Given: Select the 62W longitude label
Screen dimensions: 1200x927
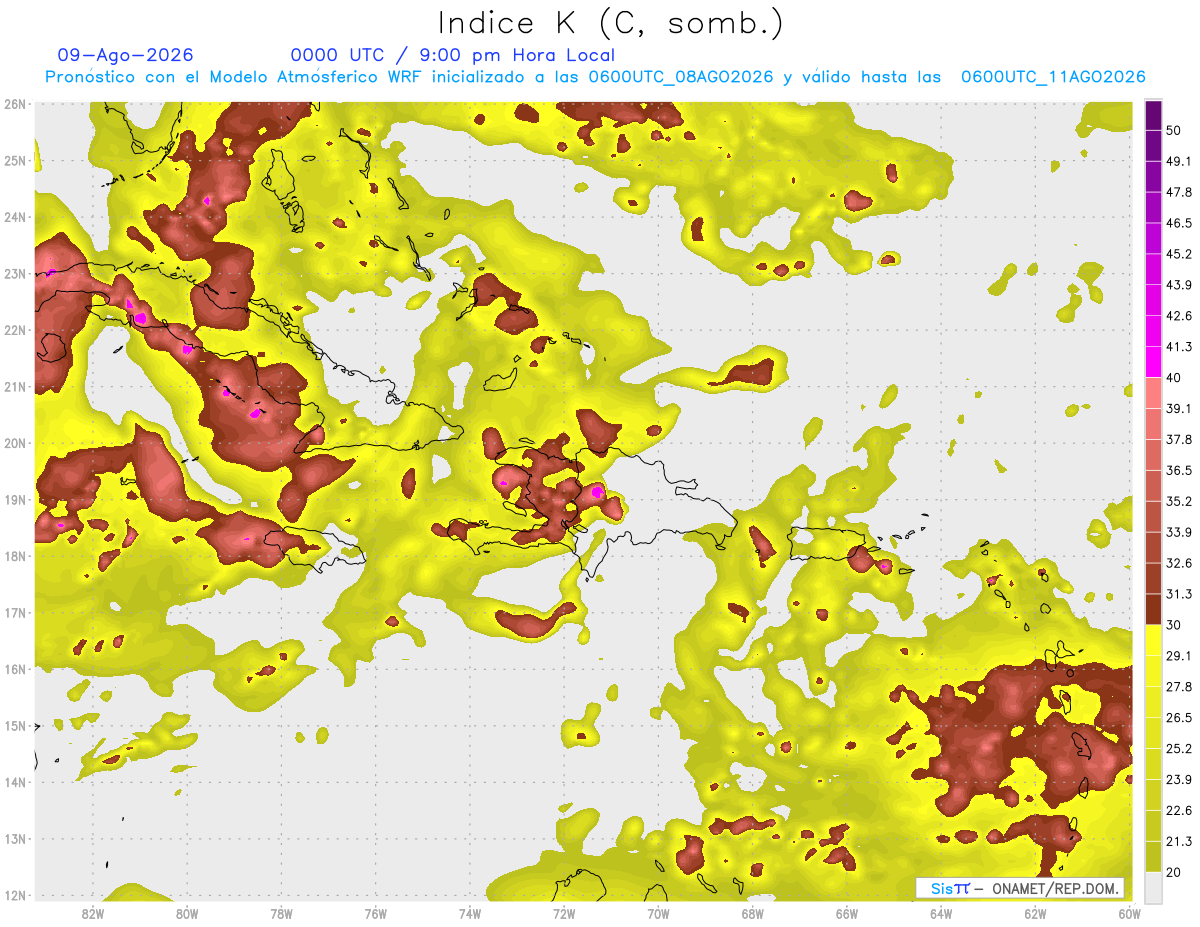Looking at the screenshot, I should click(1035, 914).
